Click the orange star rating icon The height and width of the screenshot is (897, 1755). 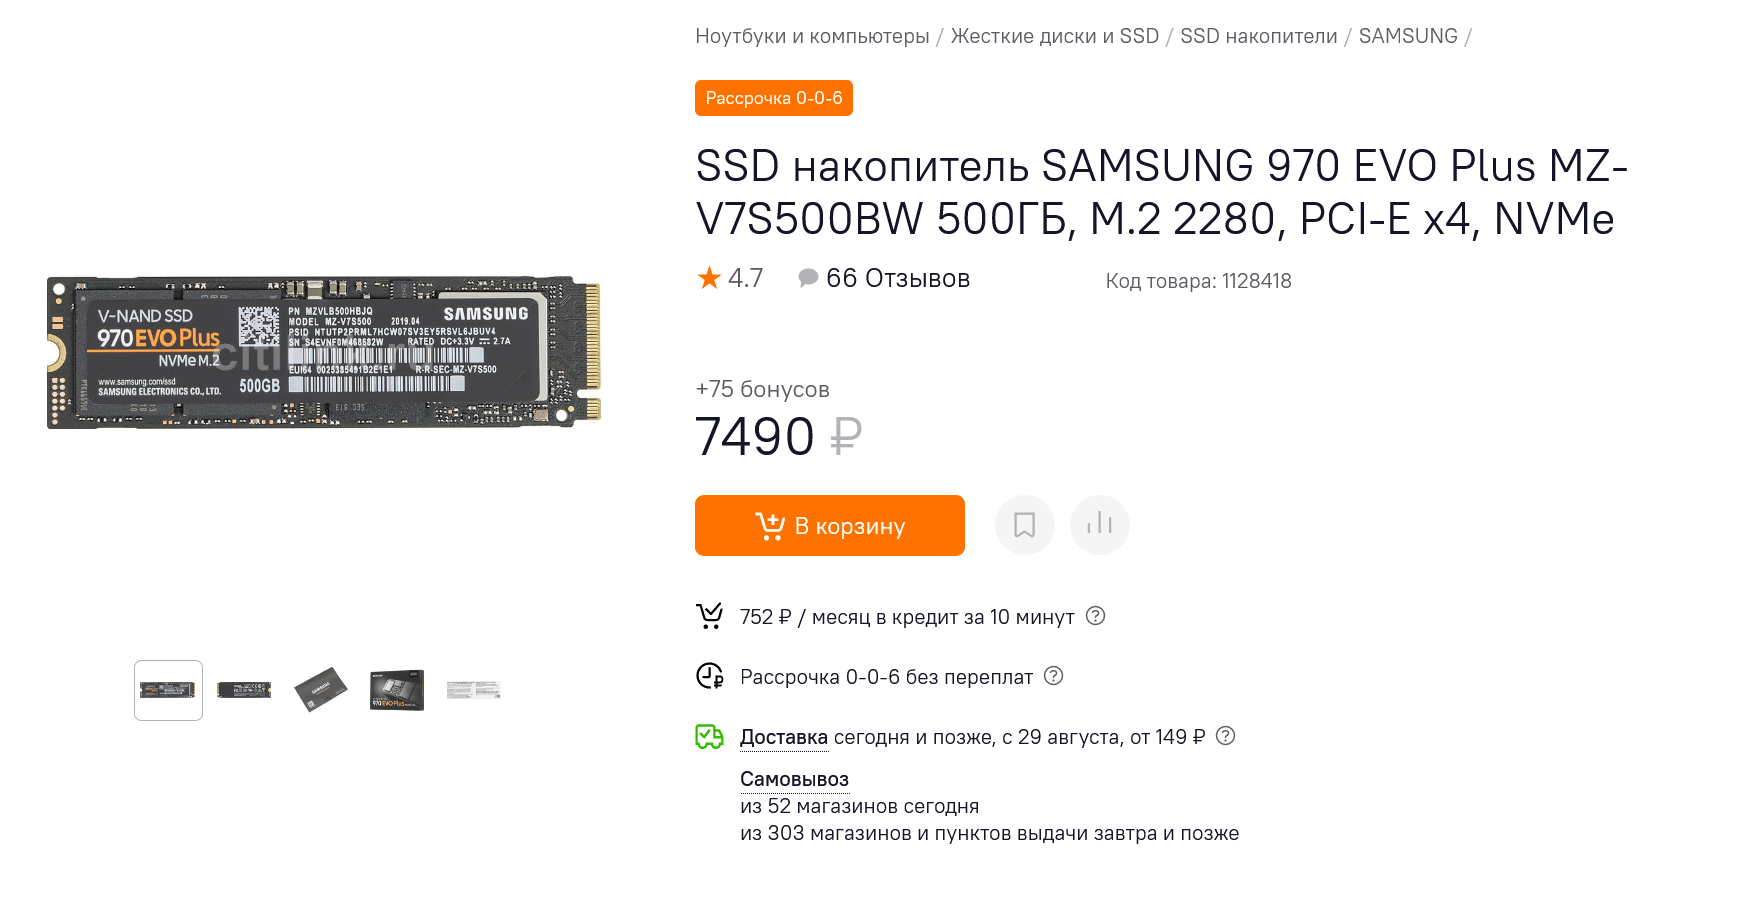(x=709, y=278)
